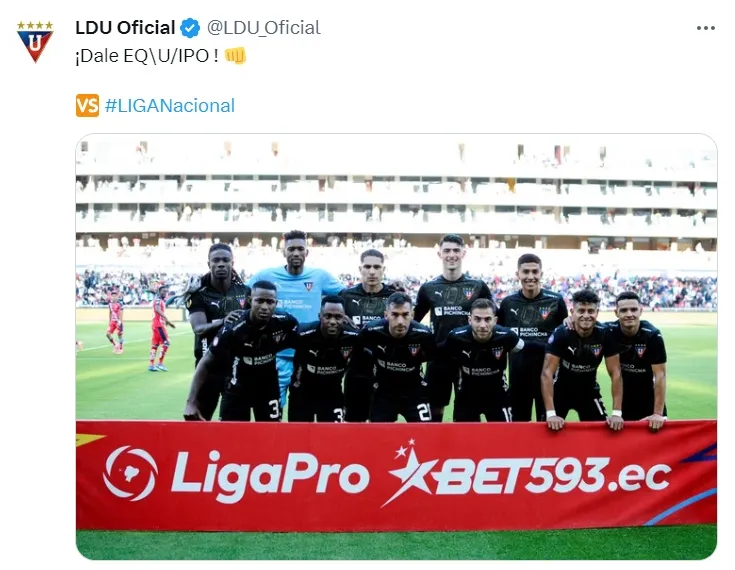
Task: Click the LigaPro circular emblem on banner
Action: coord(130,473)
